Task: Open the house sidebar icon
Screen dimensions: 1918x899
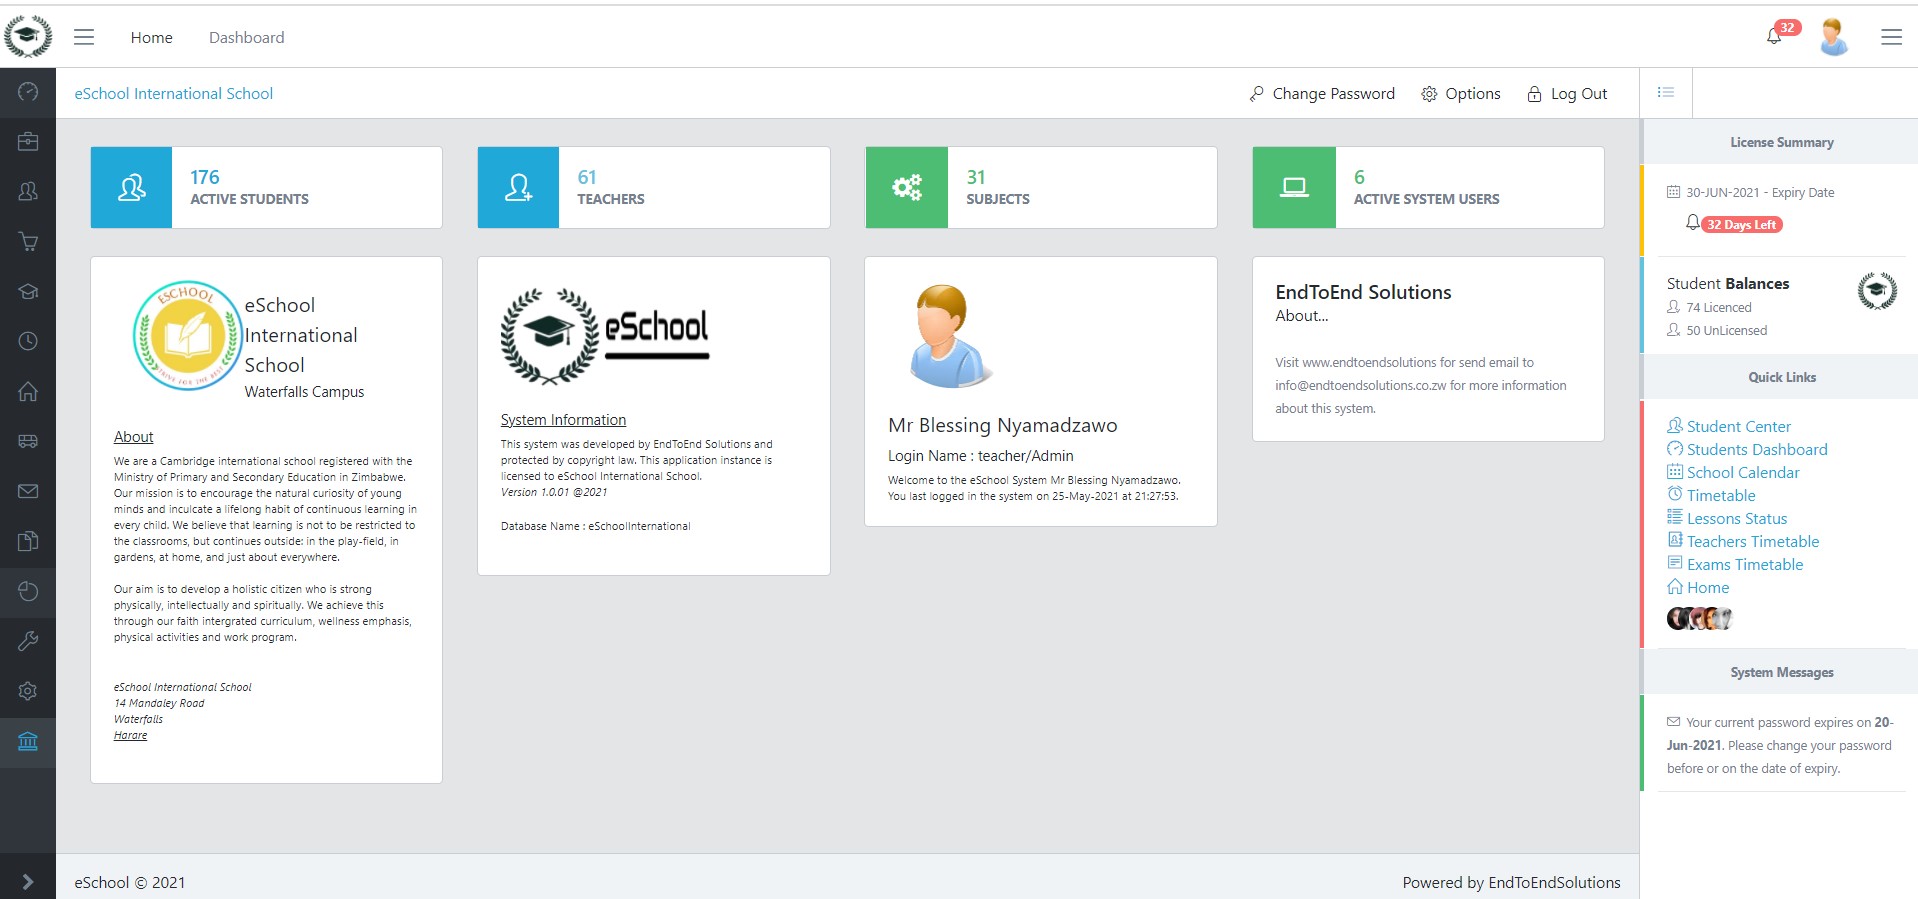Action: click(x=28, y=391)
